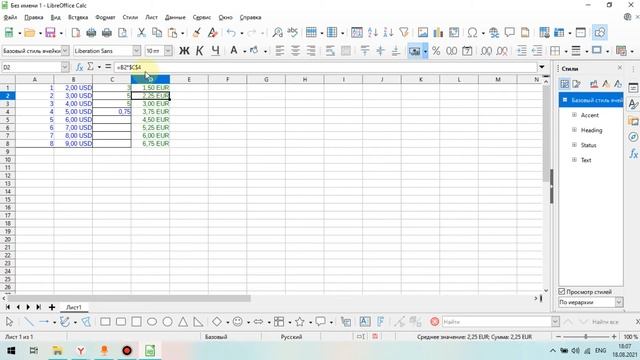This screenshot has width=640, height=360.
Task: Open Windows Start menu
Action: (11, 351)
